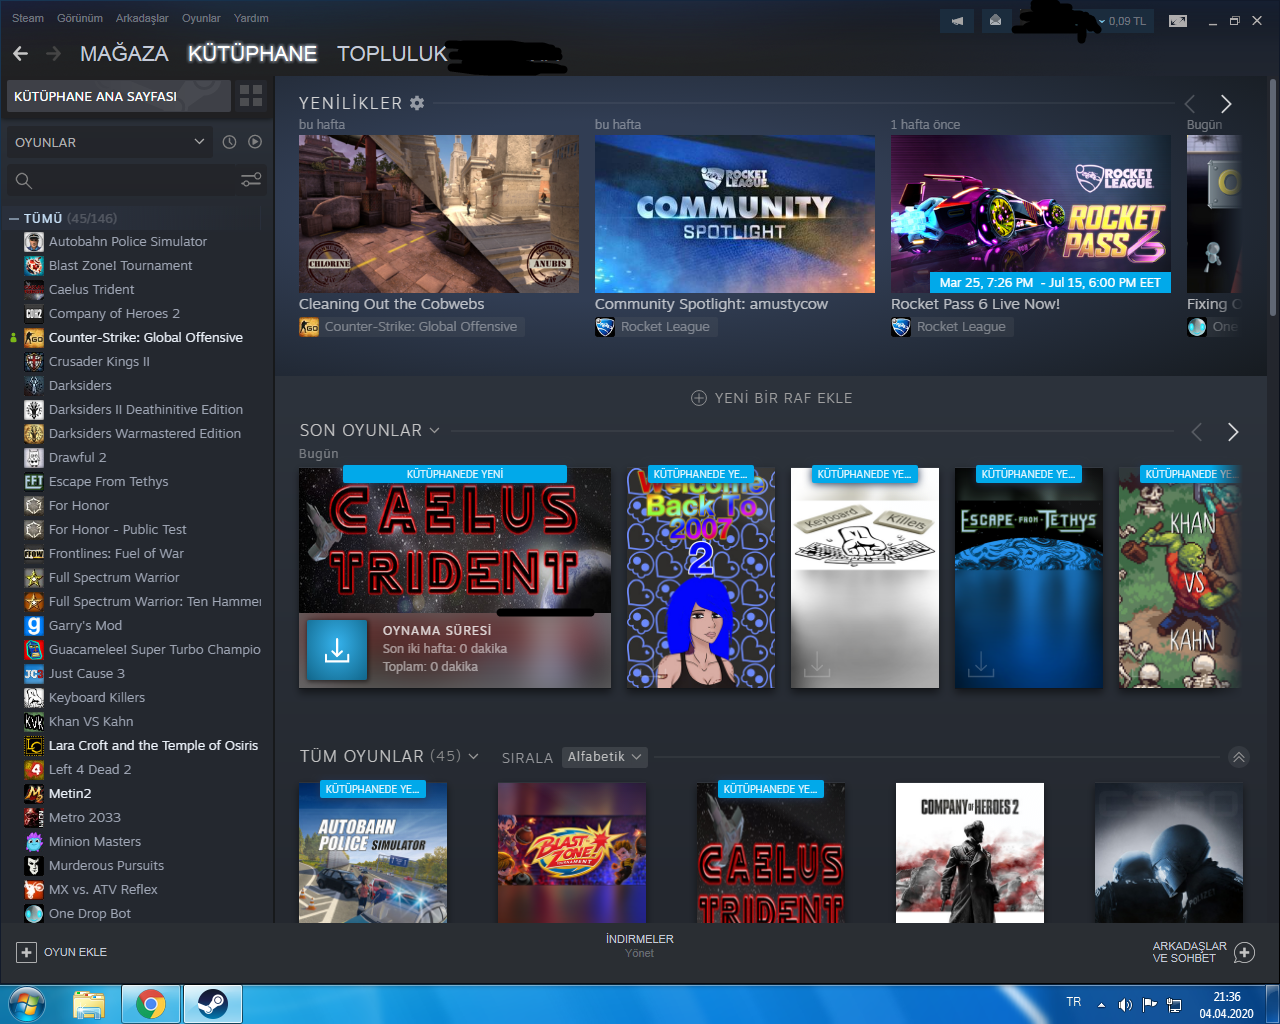Open Escape From Tethys recent game cover
Viewport: 1280px width, 1024px height.
1029,578
